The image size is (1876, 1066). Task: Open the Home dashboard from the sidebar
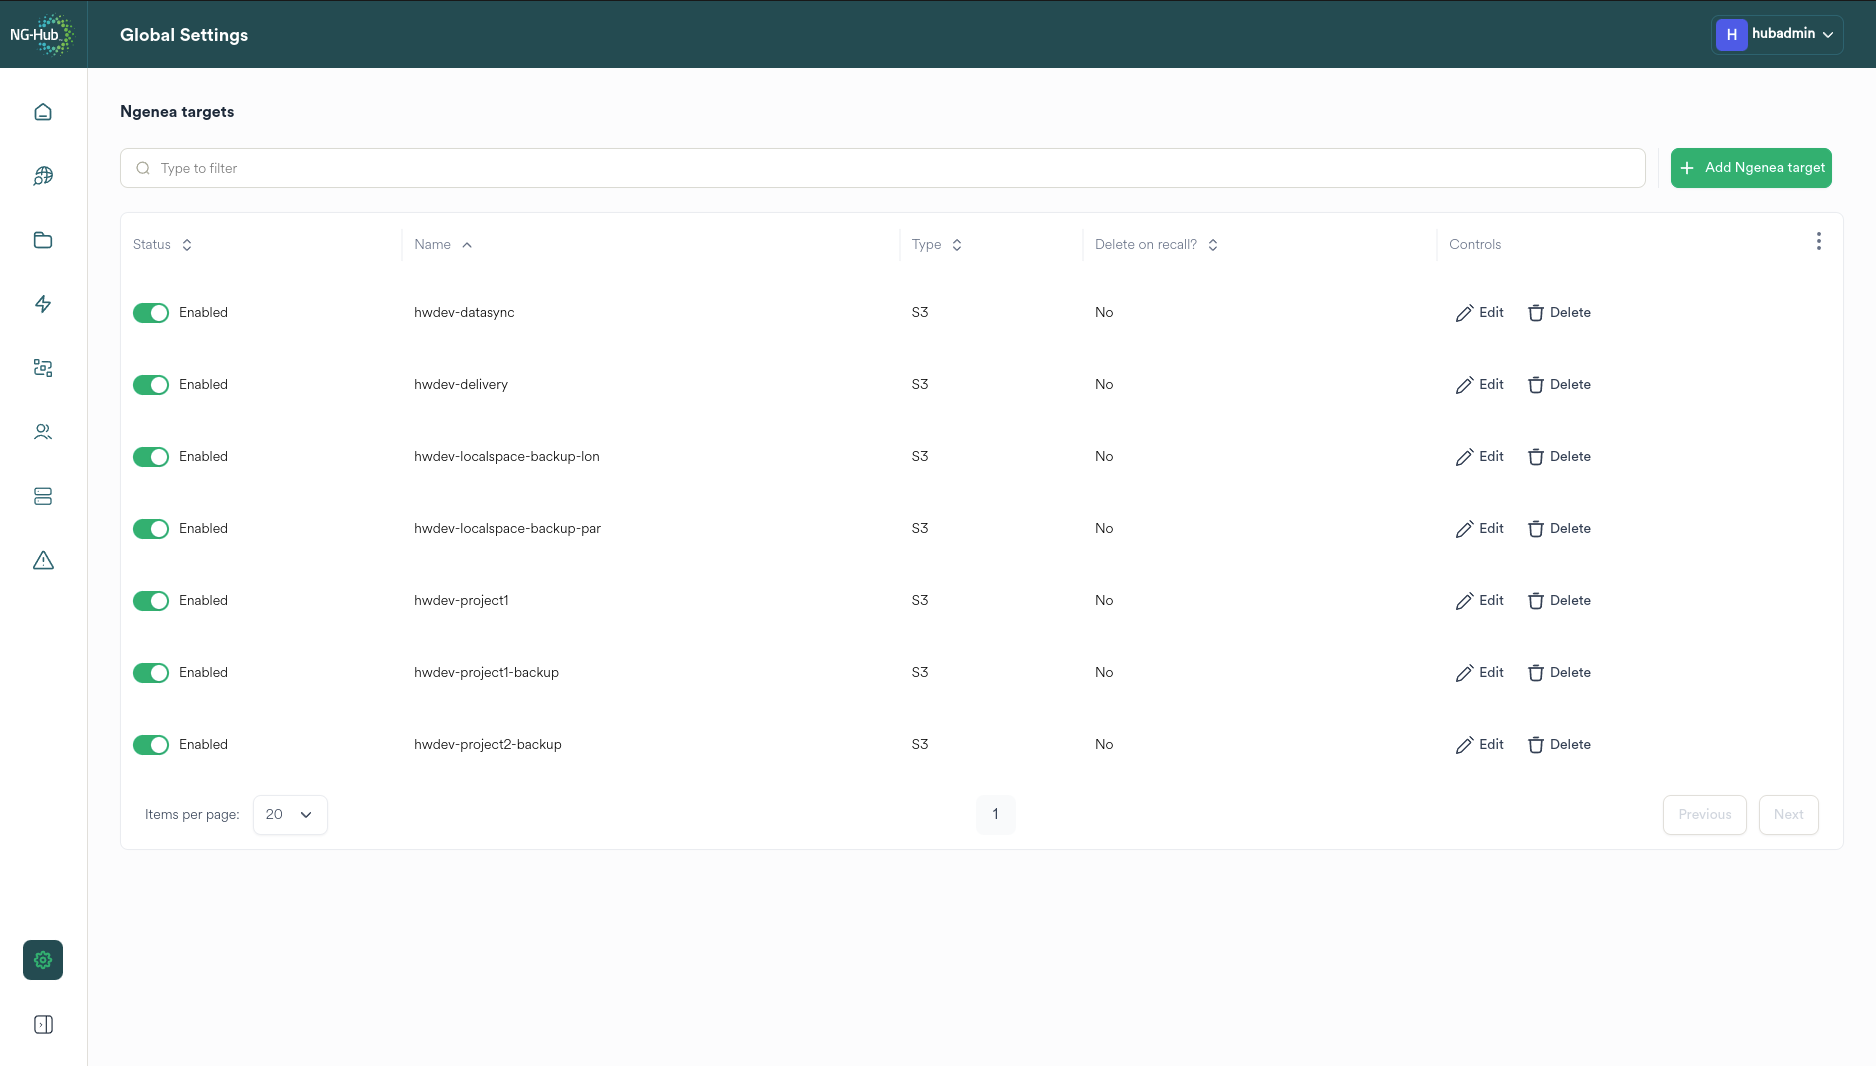[43, 111]
